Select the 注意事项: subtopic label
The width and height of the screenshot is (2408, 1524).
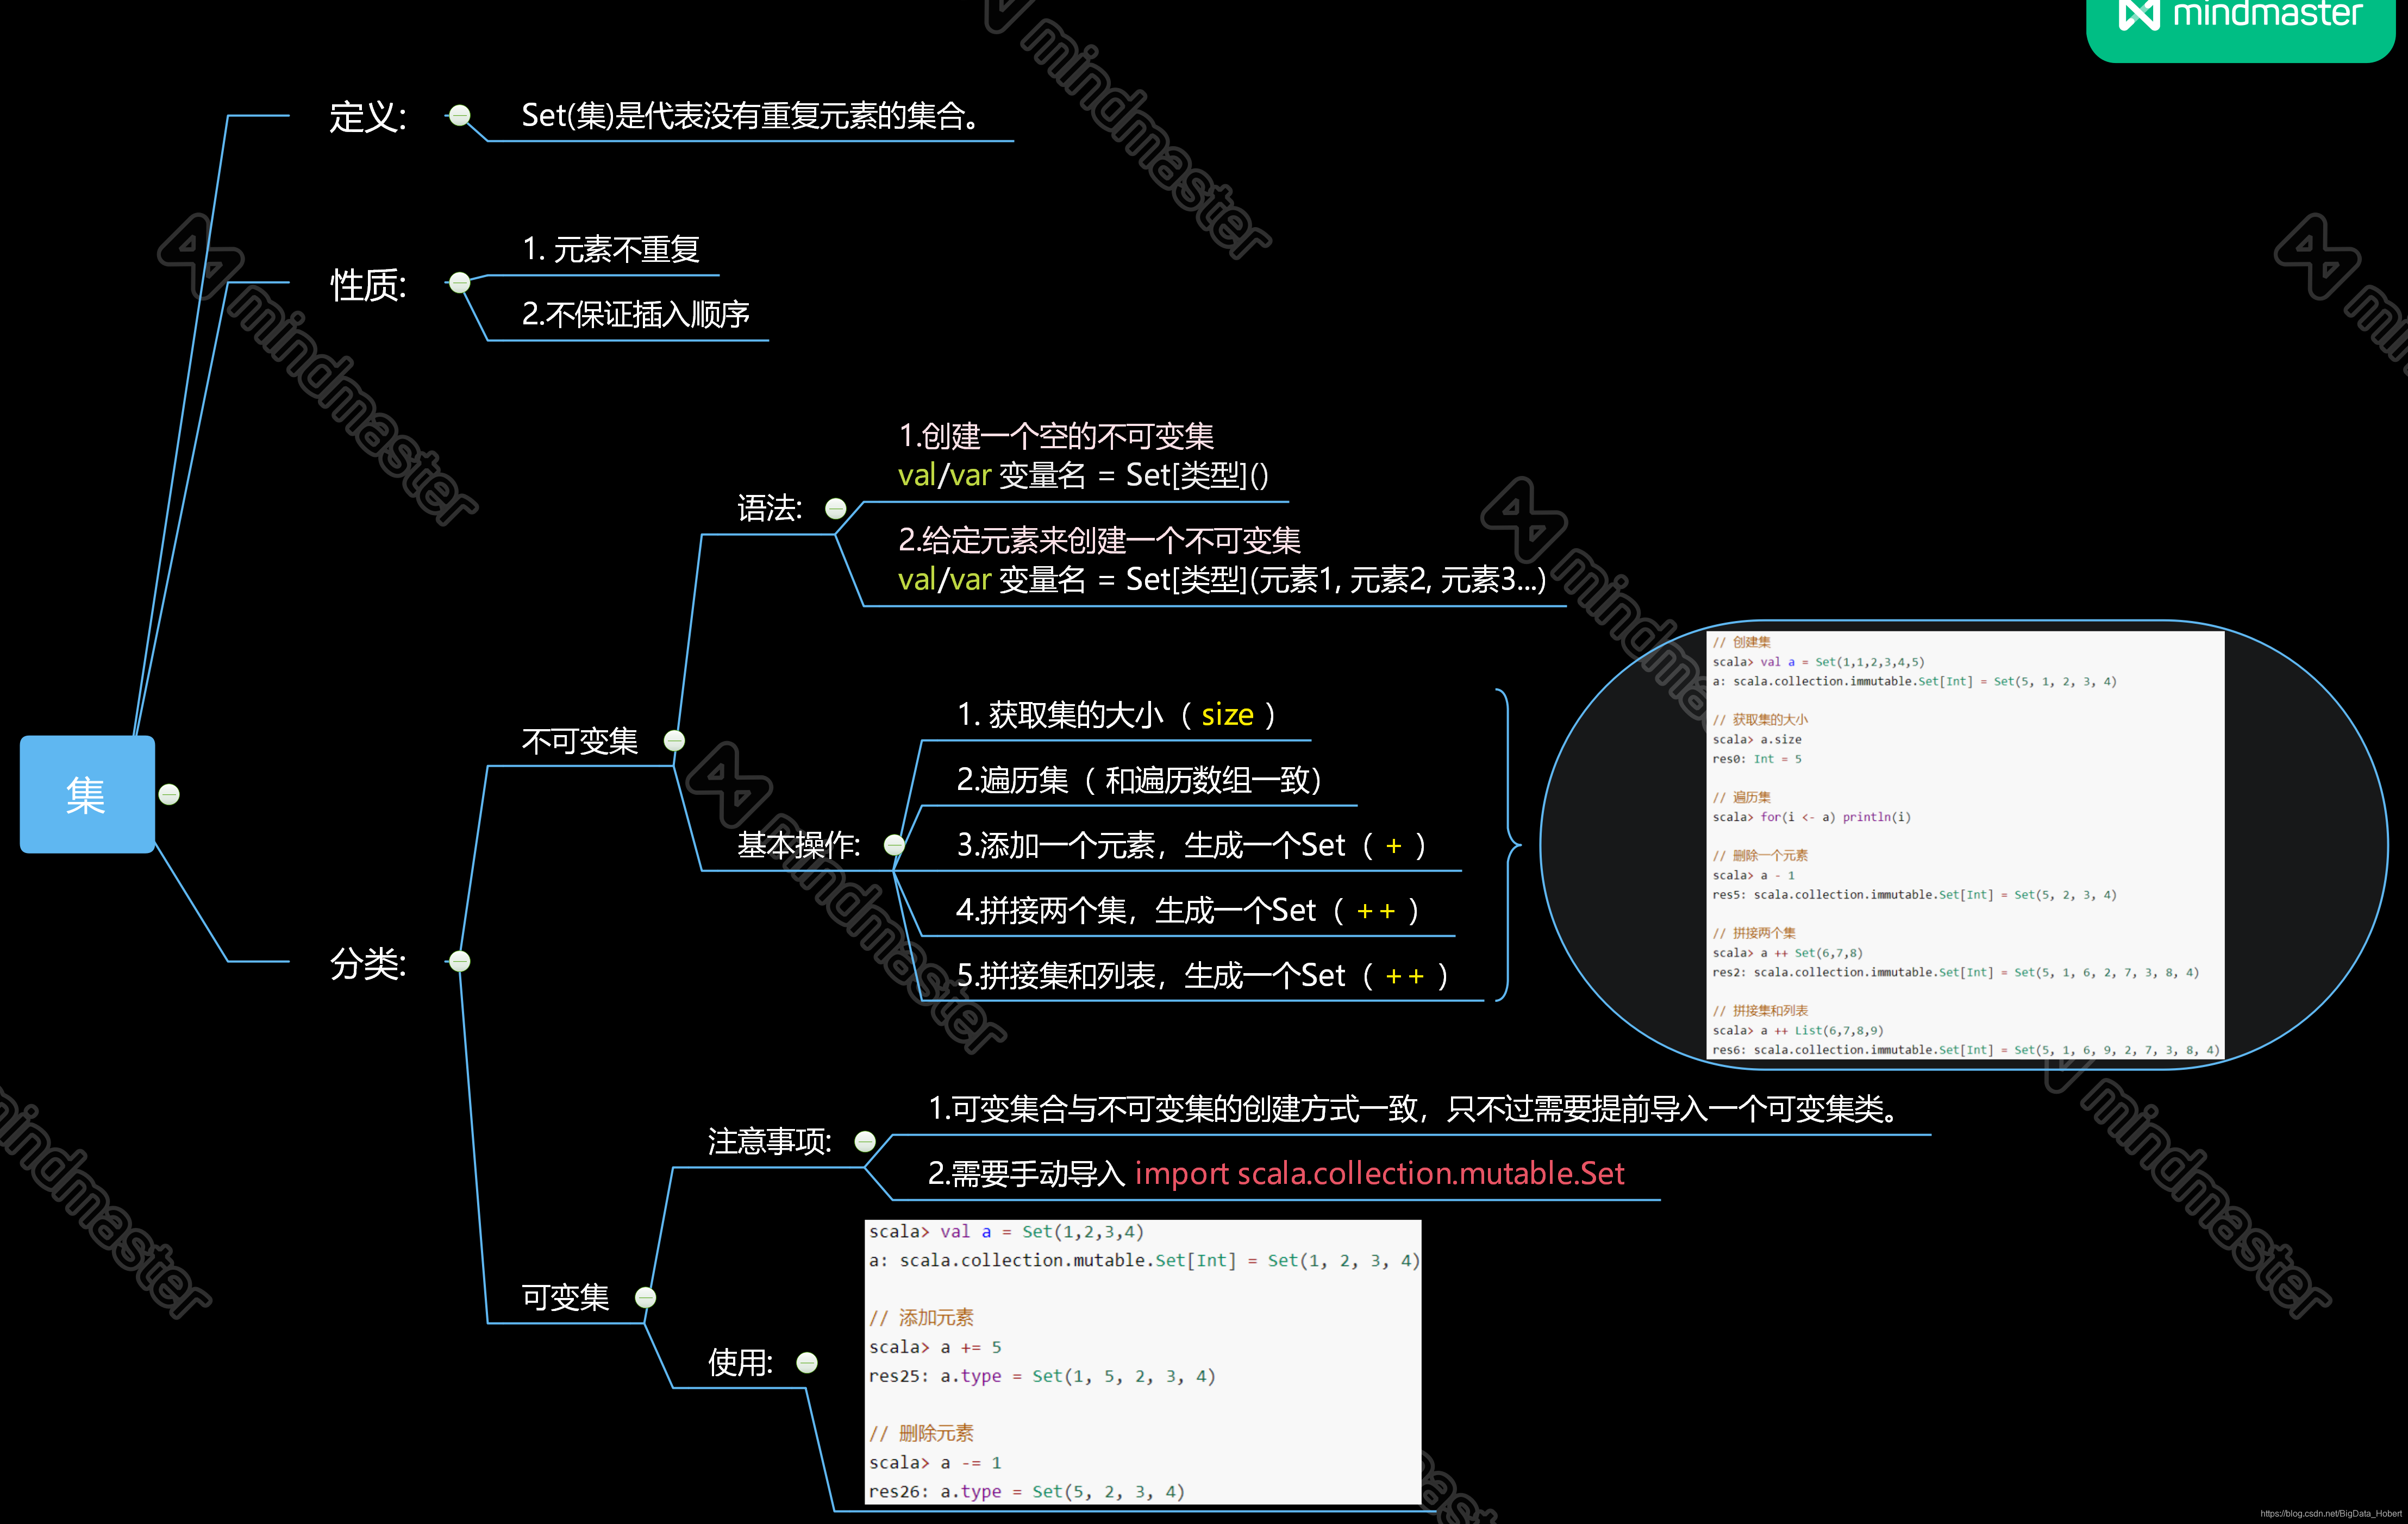[x=770, y=1142]
